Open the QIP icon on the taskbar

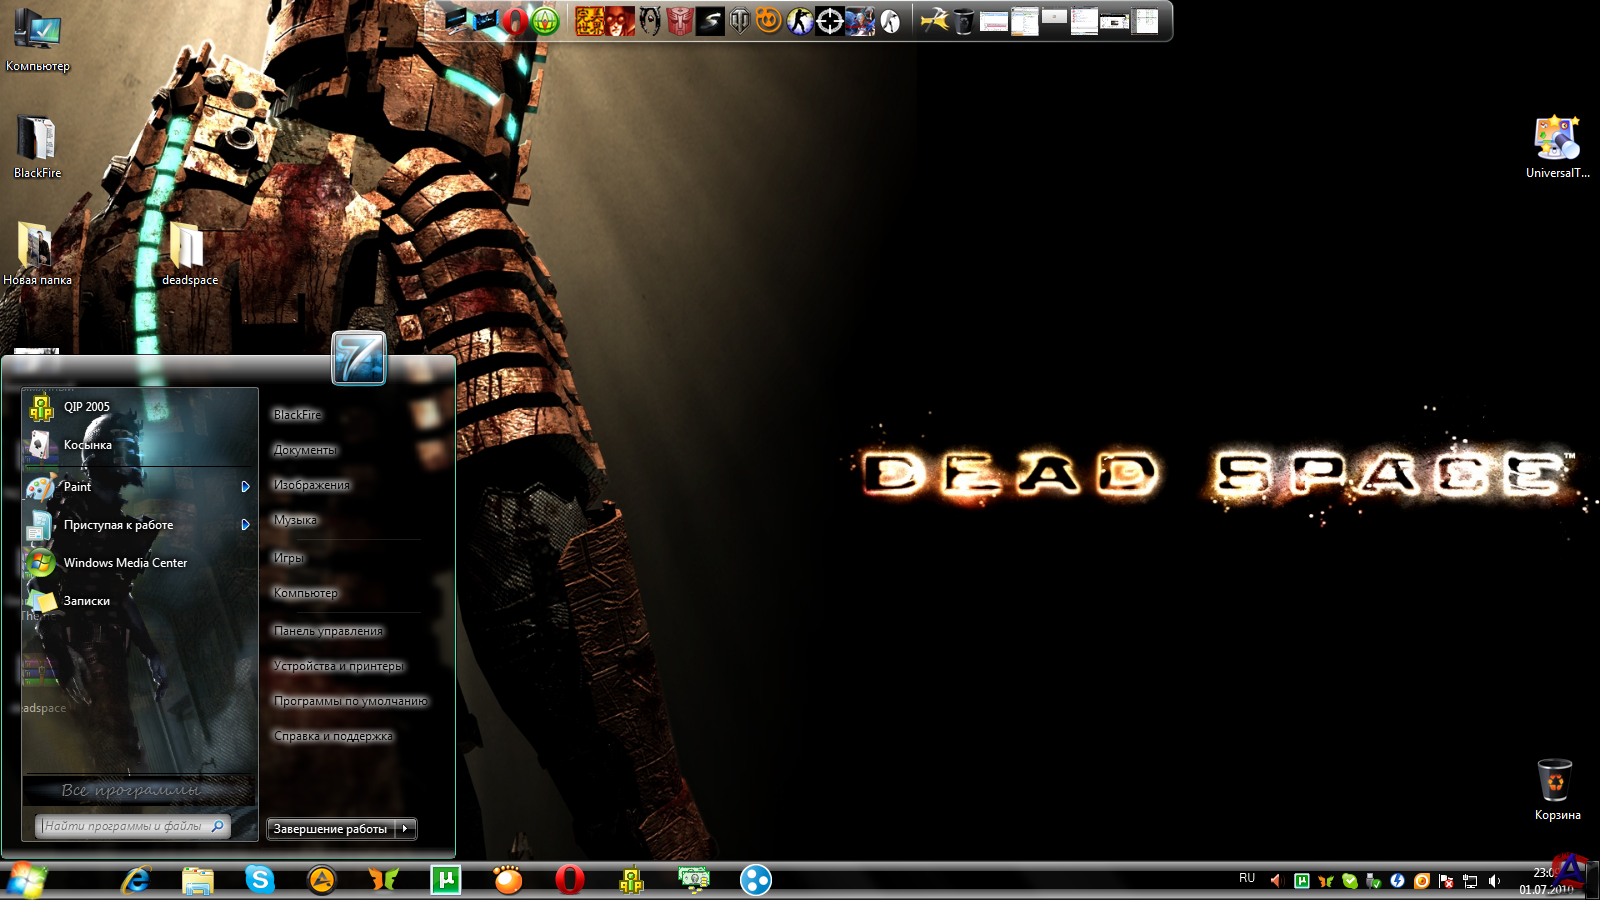pos(632,880)
